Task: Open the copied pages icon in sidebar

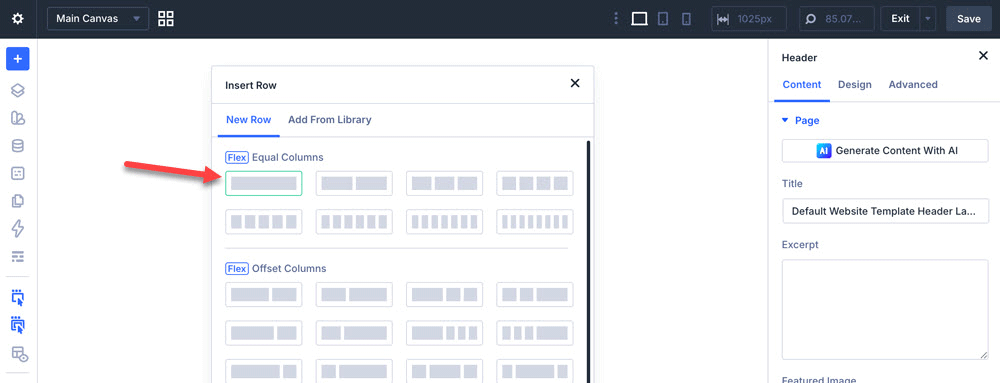Action: point(18,201)
